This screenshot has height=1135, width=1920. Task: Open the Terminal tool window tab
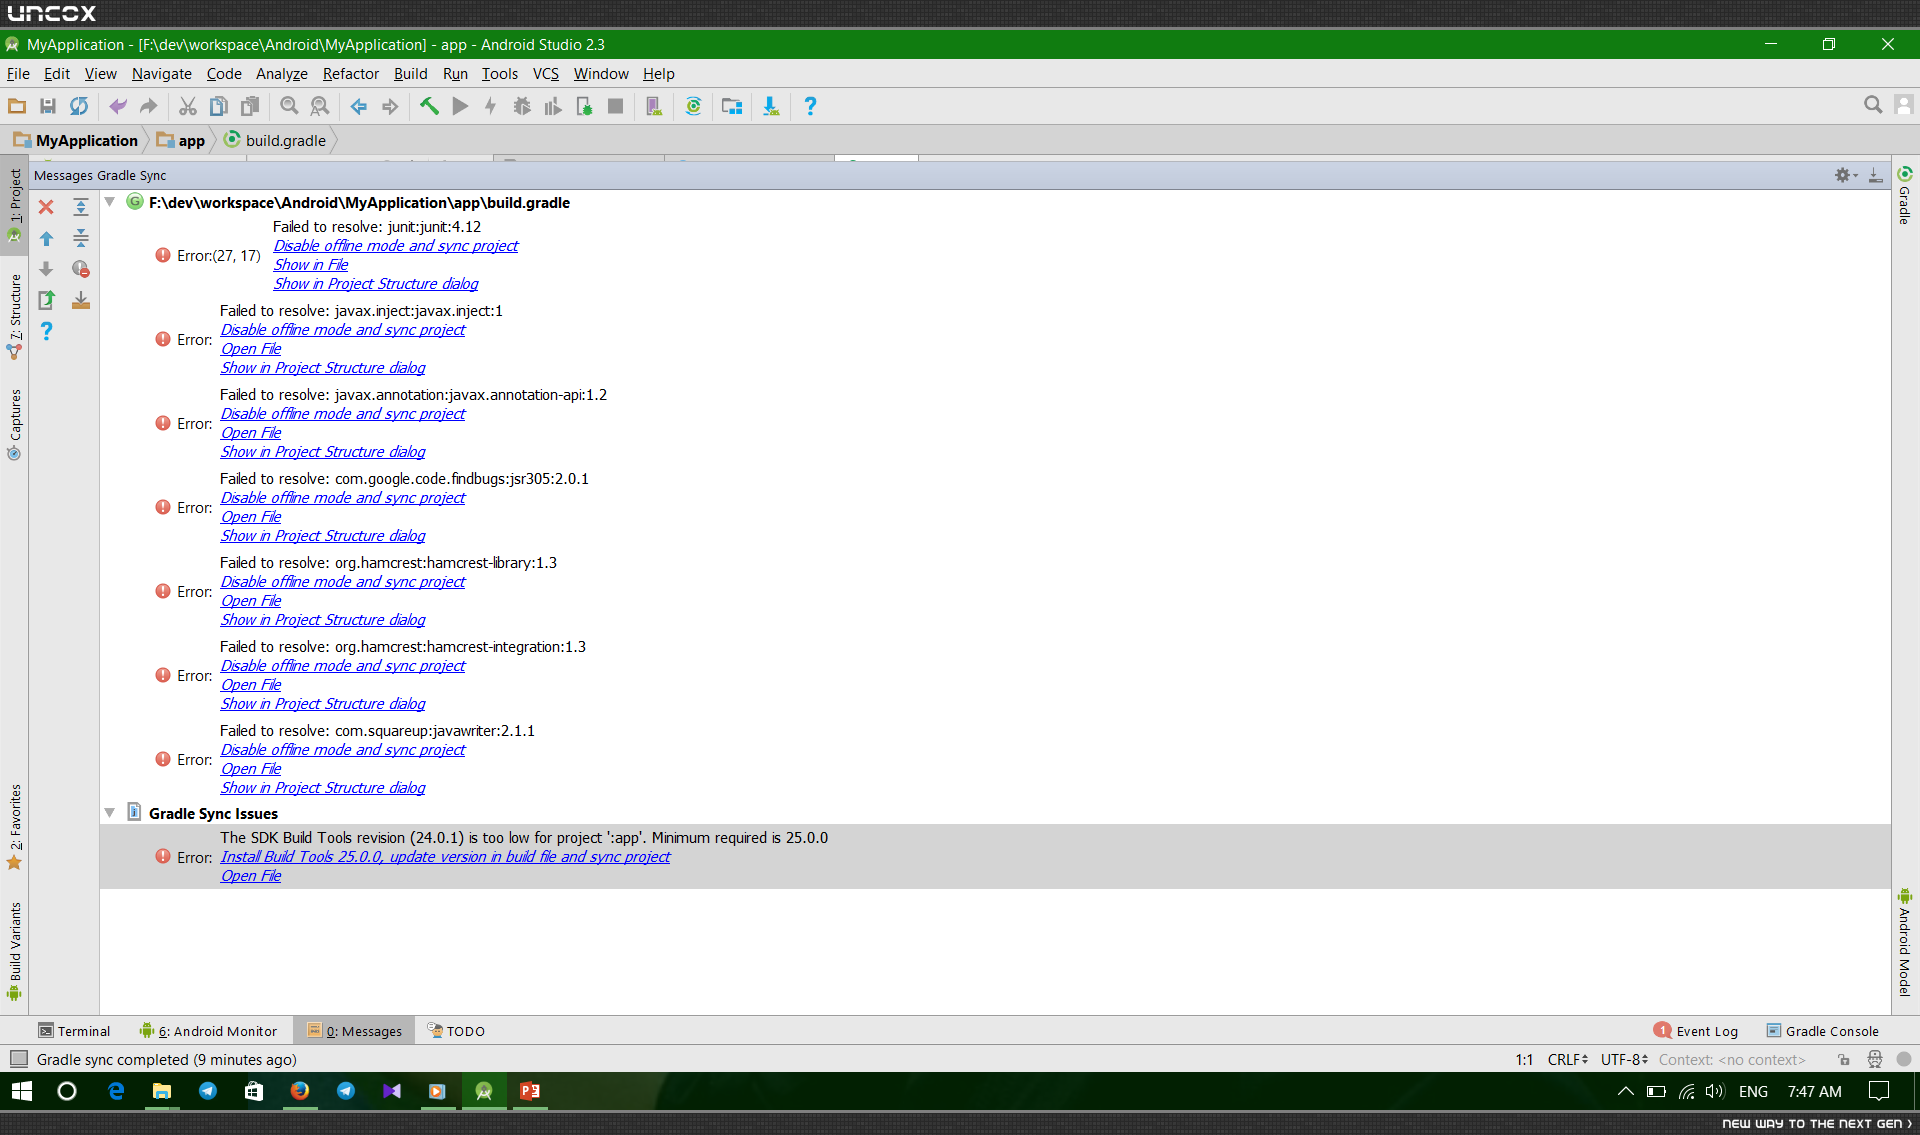(x=74, y=1031)
